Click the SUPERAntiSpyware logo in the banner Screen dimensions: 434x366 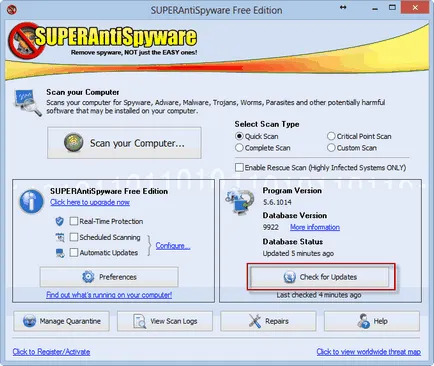[x=103, y=40]
